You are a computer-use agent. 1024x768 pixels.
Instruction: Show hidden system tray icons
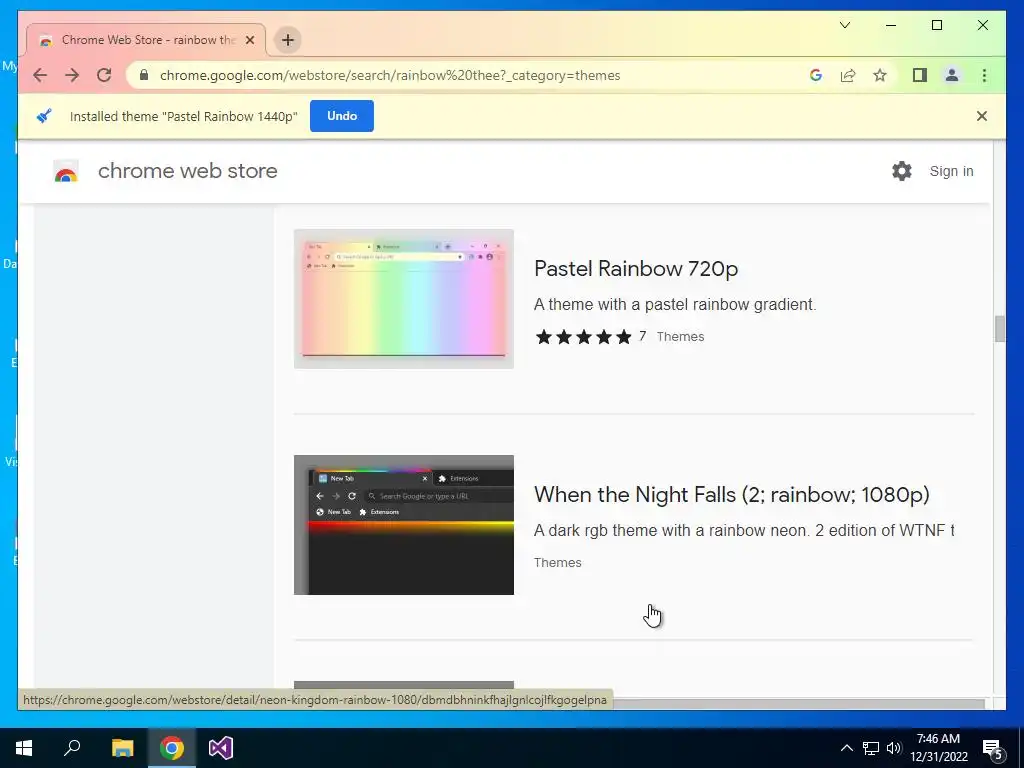(x=846, y=748)
